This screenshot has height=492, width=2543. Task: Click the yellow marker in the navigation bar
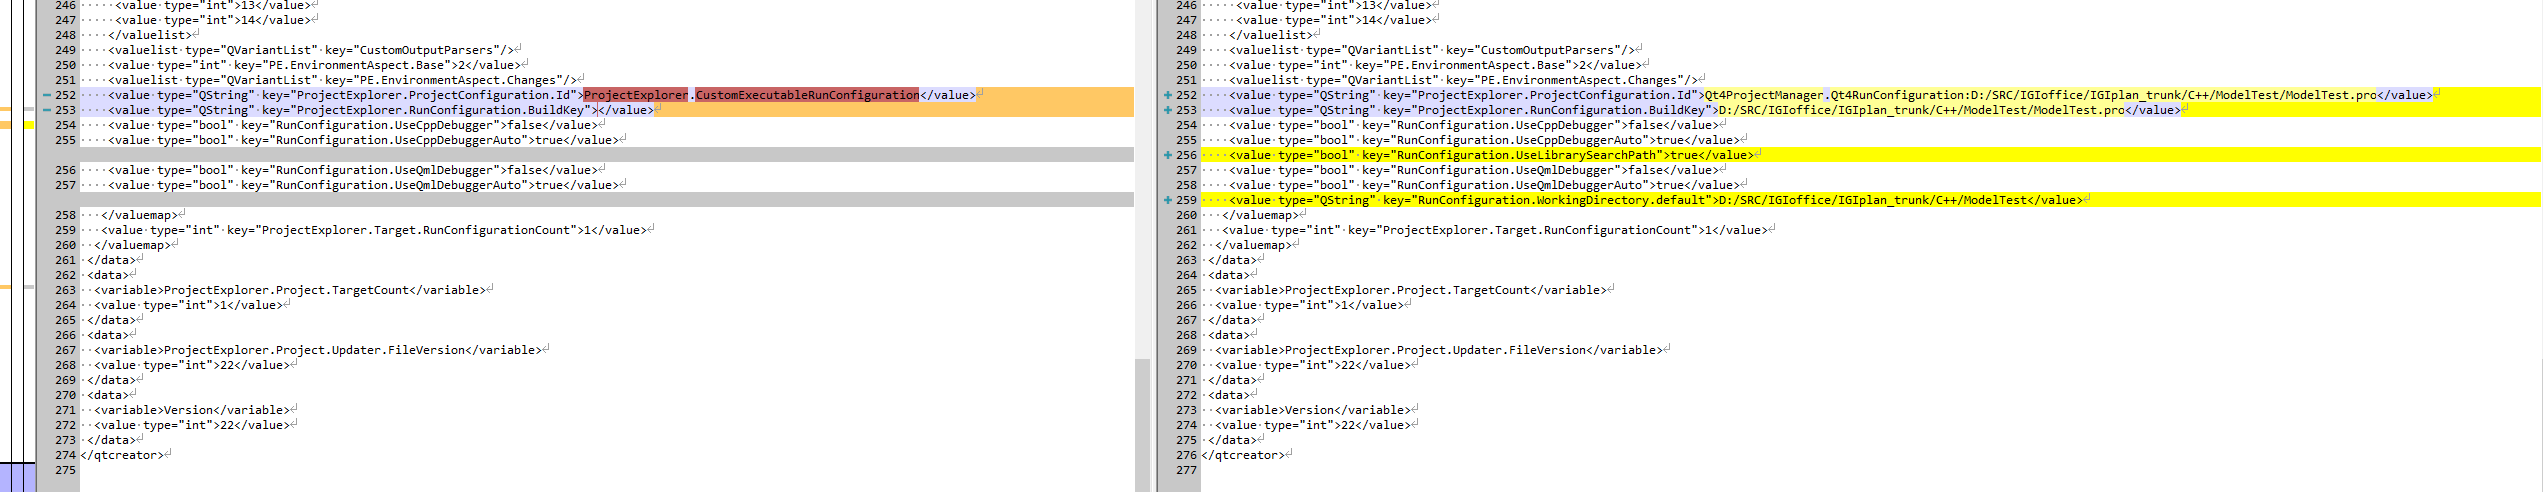pos(29,125)
